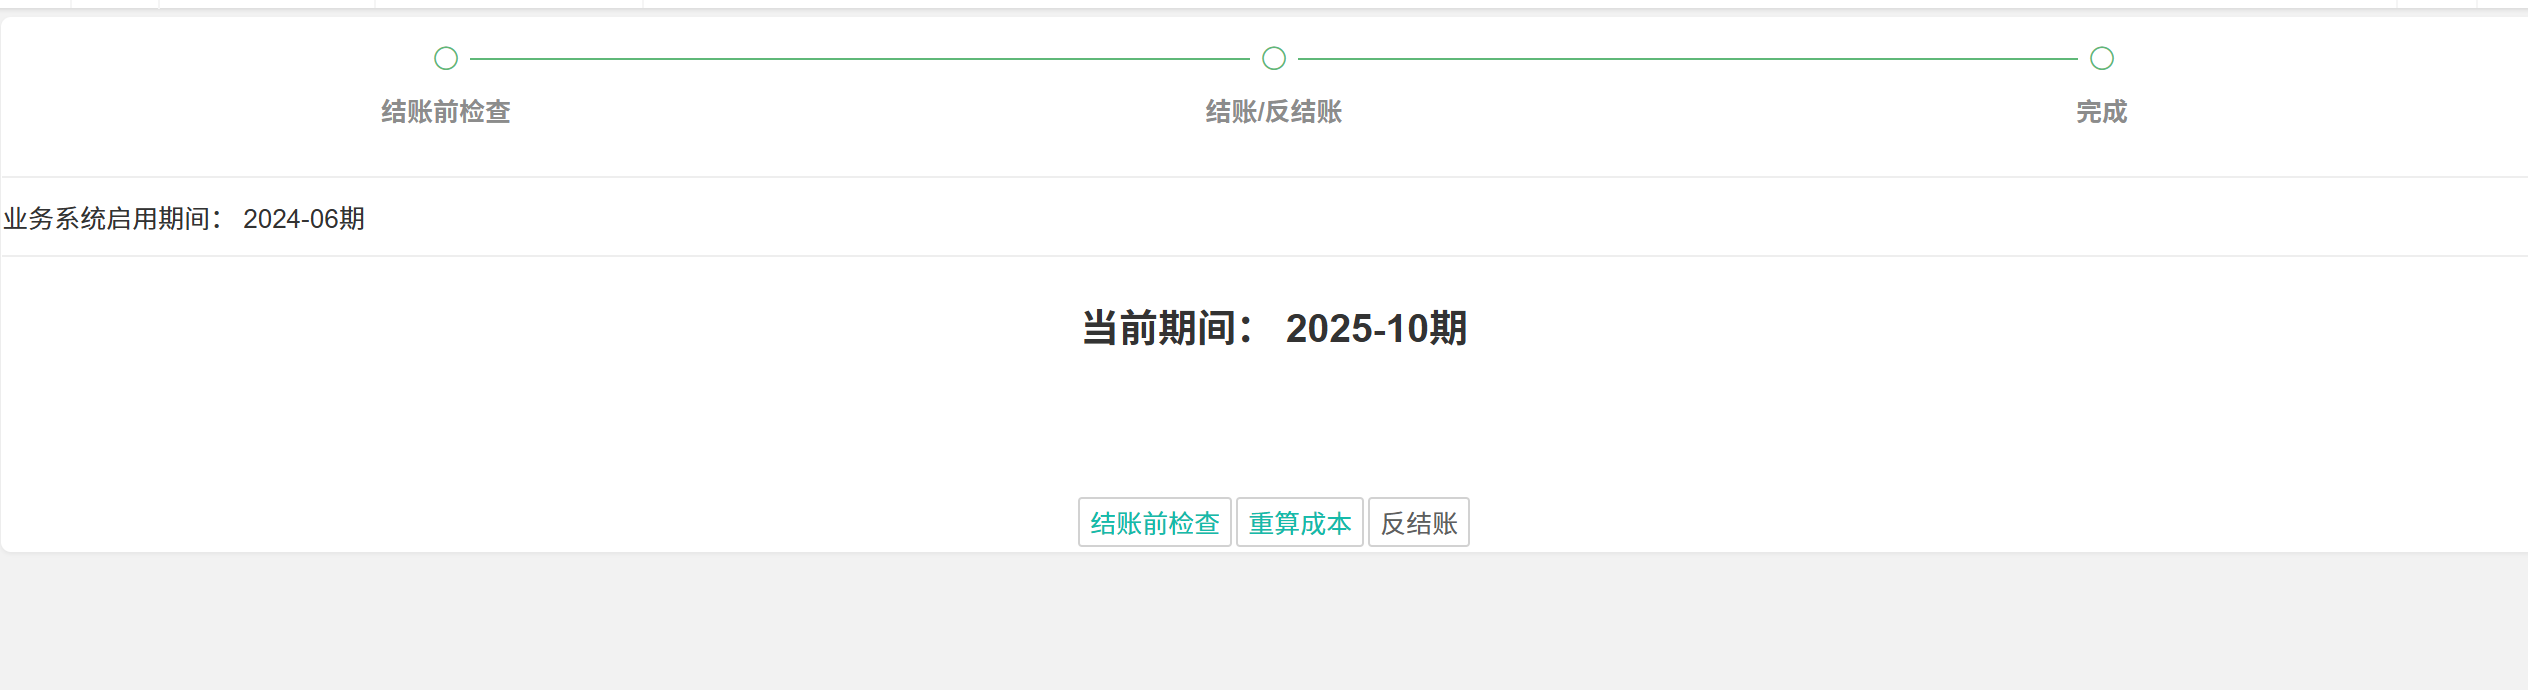Click the 2024-06期 start period value

304,219
